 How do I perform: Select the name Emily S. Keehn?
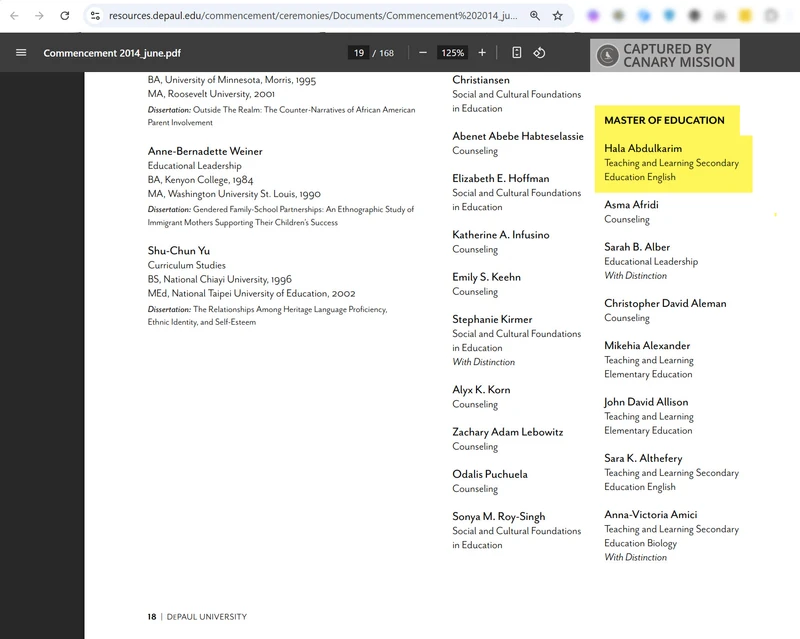(486, 277)
